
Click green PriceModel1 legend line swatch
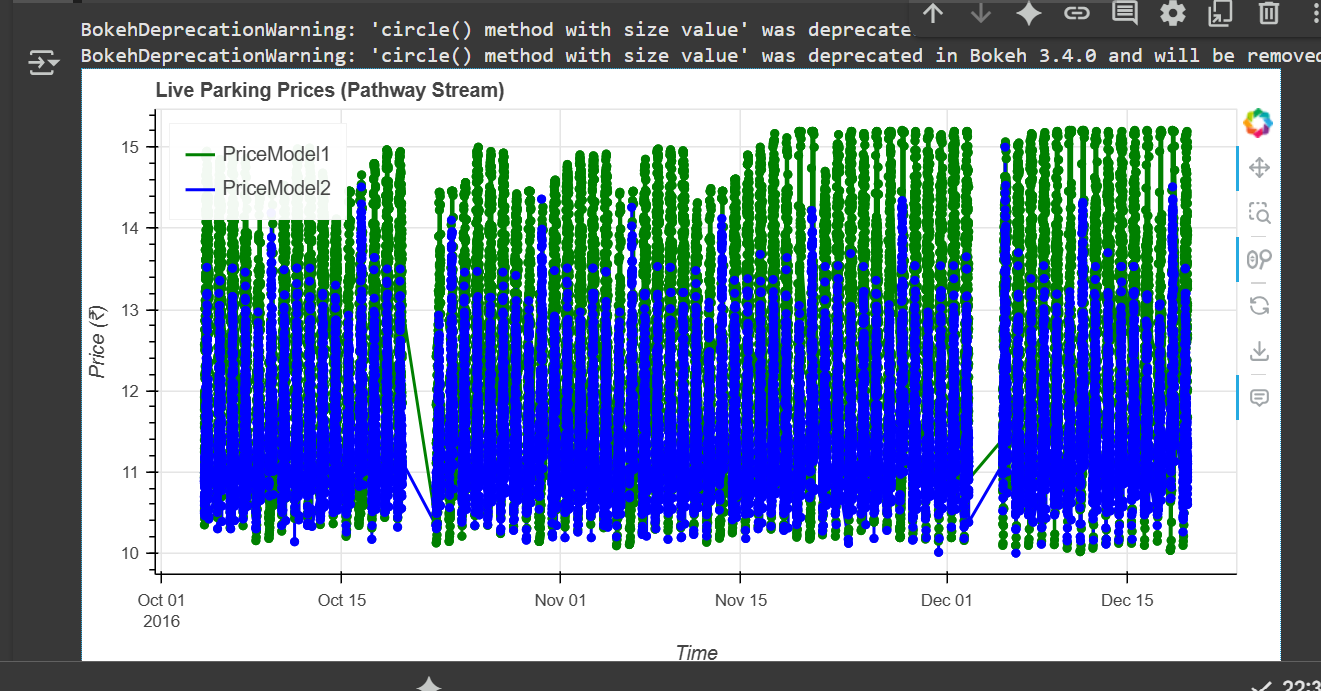coord(200,154)
